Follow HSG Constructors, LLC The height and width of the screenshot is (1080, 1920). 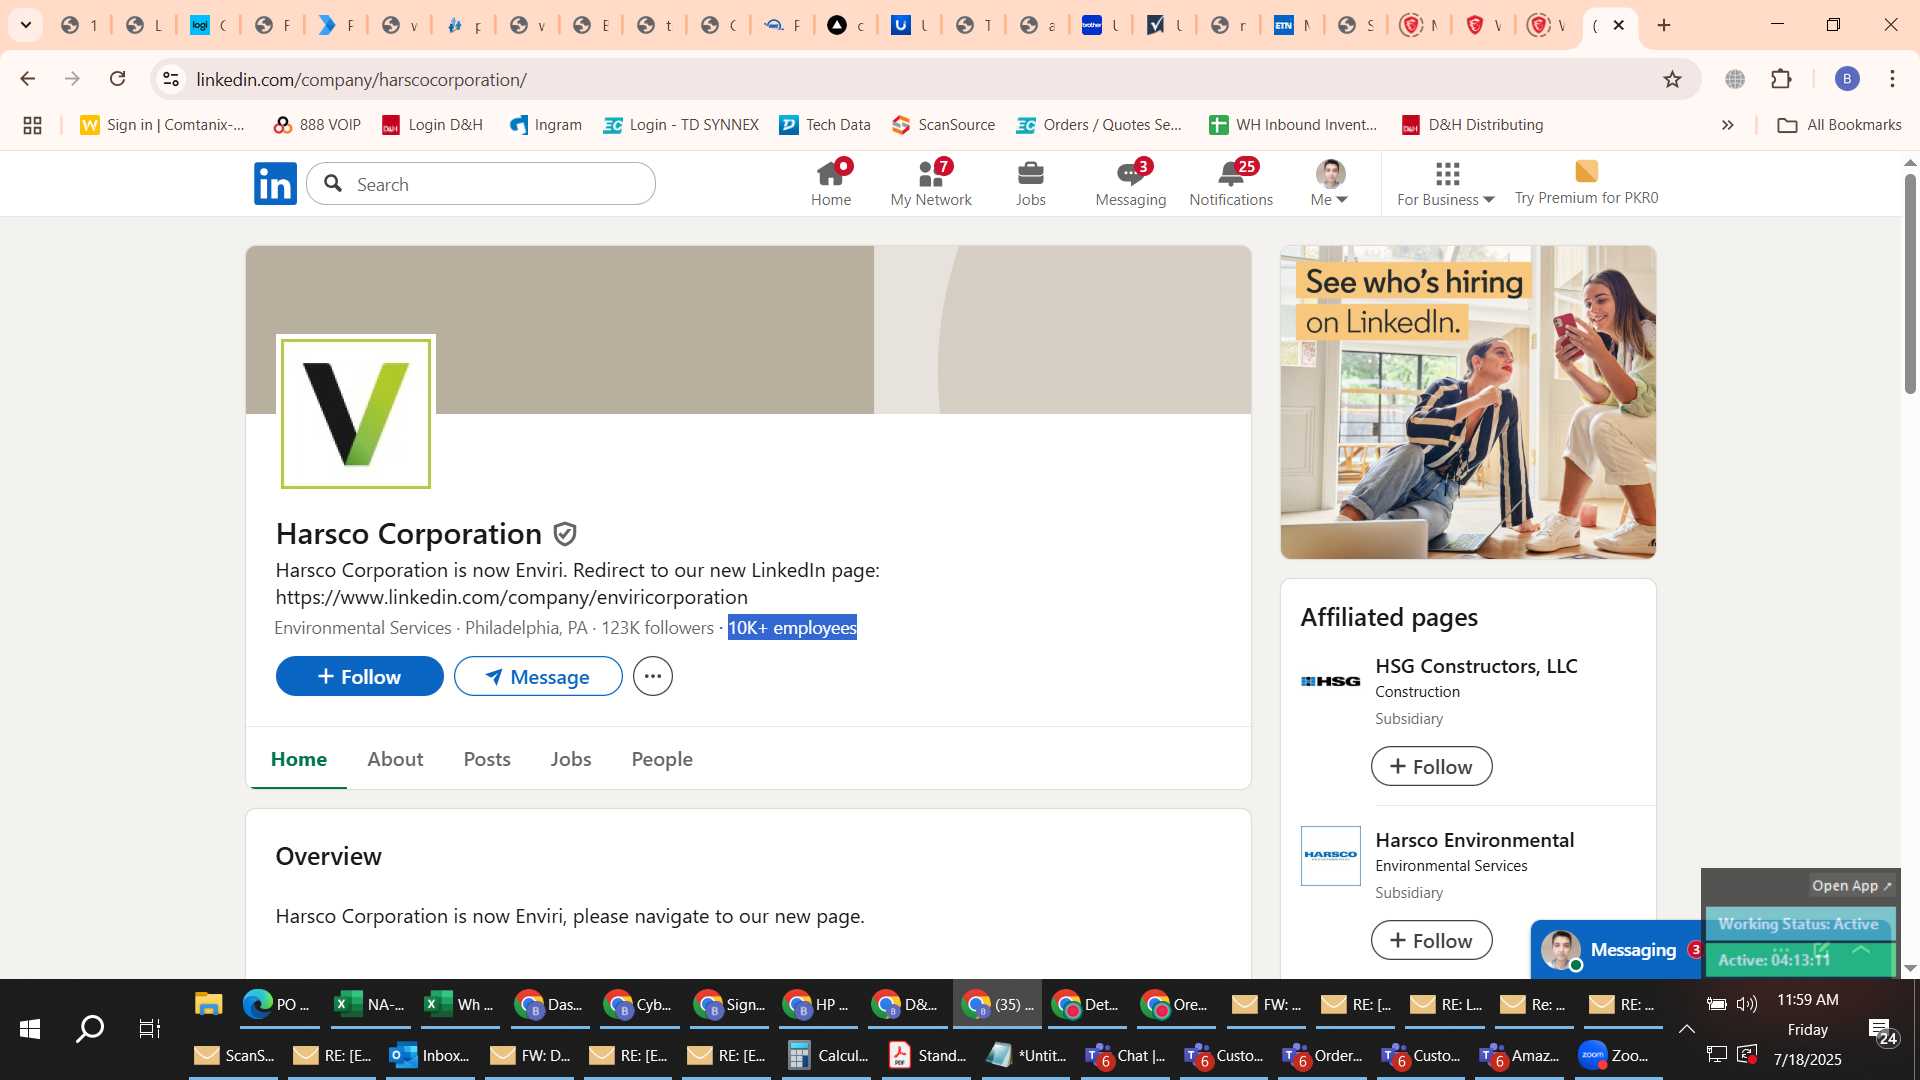point(1431,766)
